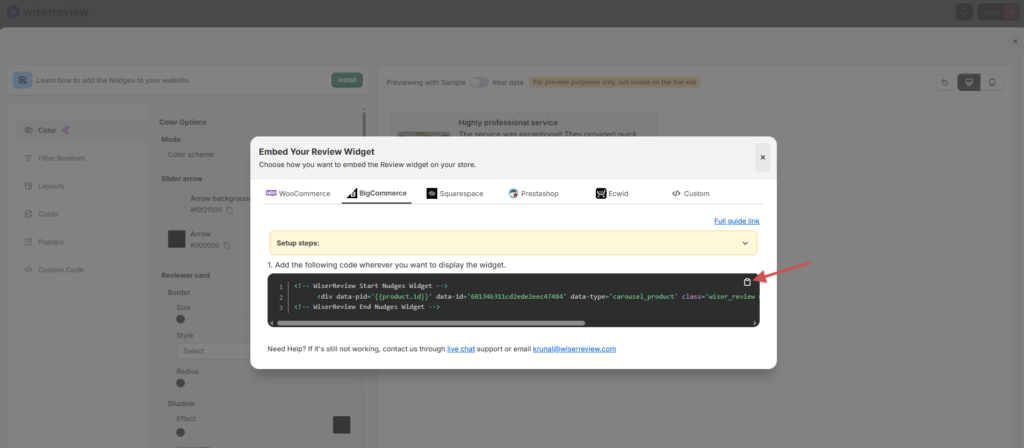1024x448 pixels.
Task: Click the live chat support link
Action: (x=460, y=349)
